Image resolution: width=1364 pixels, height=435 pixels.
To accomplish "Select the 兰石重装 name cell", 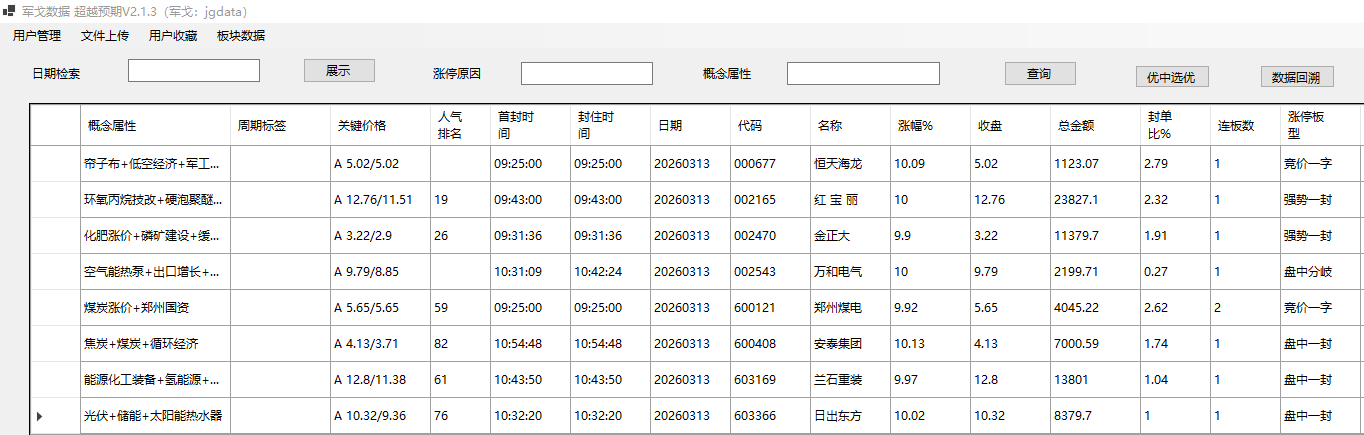I will [850, 380].
